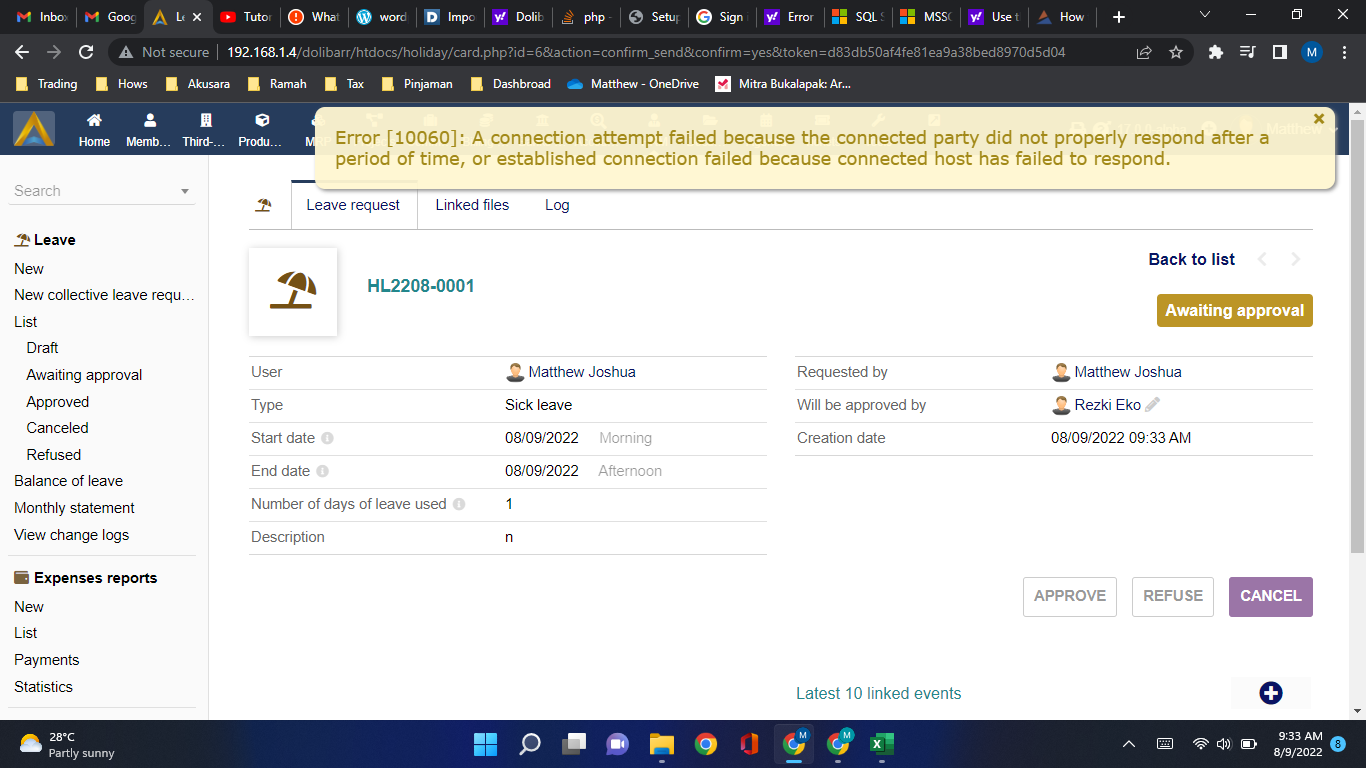Go Back to list
Viewport: 1366px width, 768px height.
[1191, 259]
